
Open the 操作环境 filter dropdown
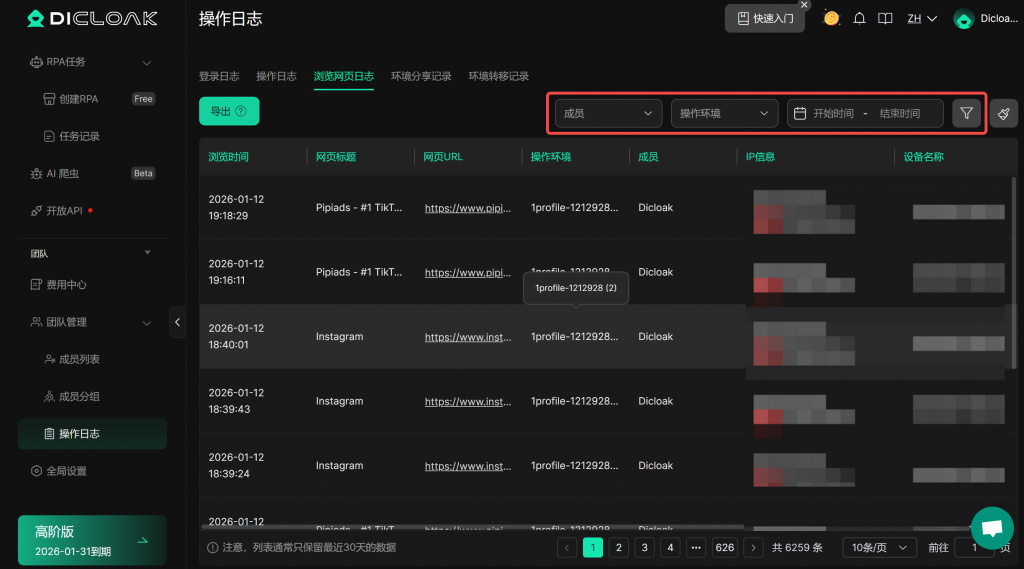pos(724,113)
